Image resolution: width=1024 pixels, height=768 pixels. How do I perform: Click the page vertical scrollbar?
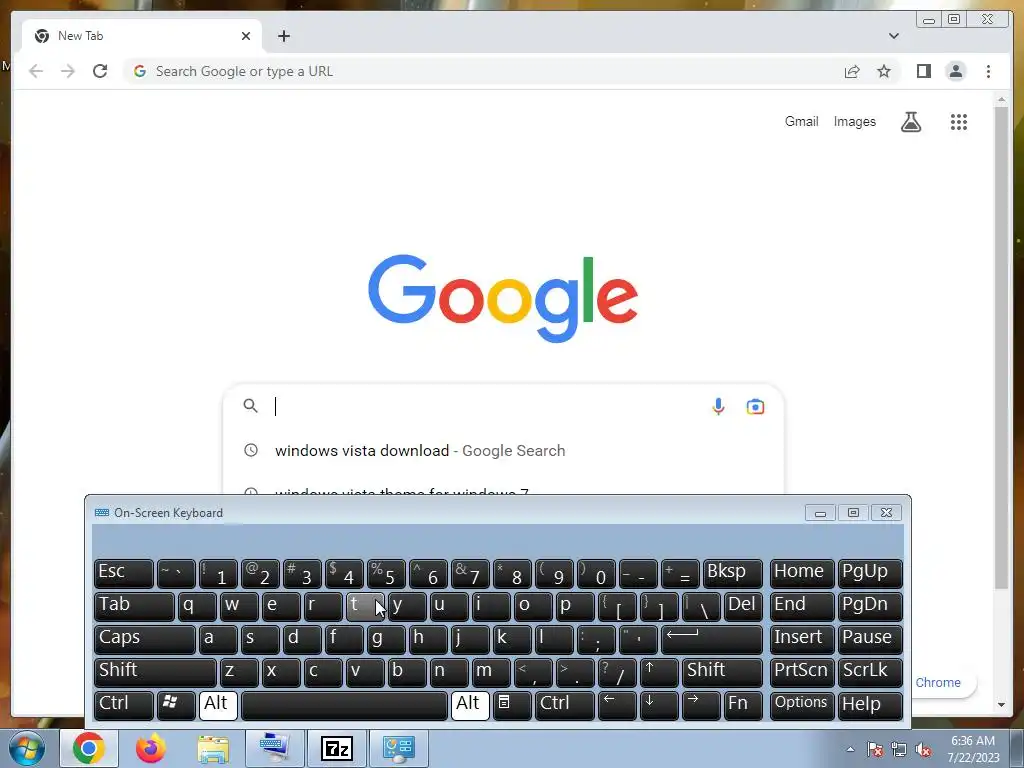point(1001,346)
